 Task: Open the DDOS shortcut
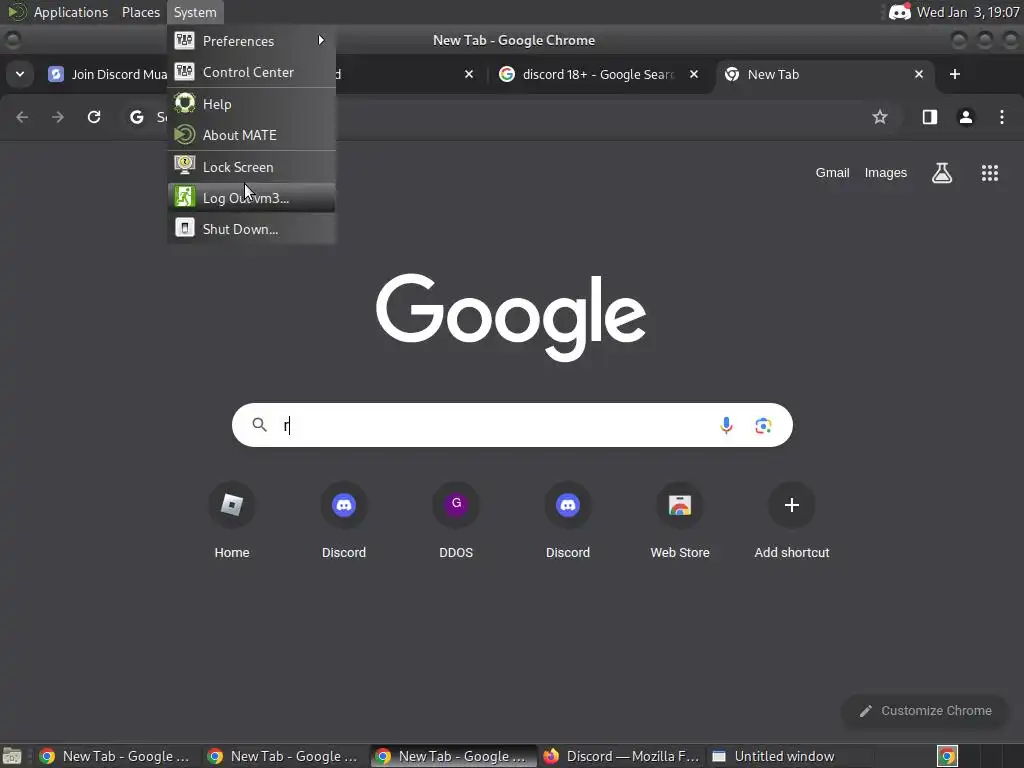(456, 521)
